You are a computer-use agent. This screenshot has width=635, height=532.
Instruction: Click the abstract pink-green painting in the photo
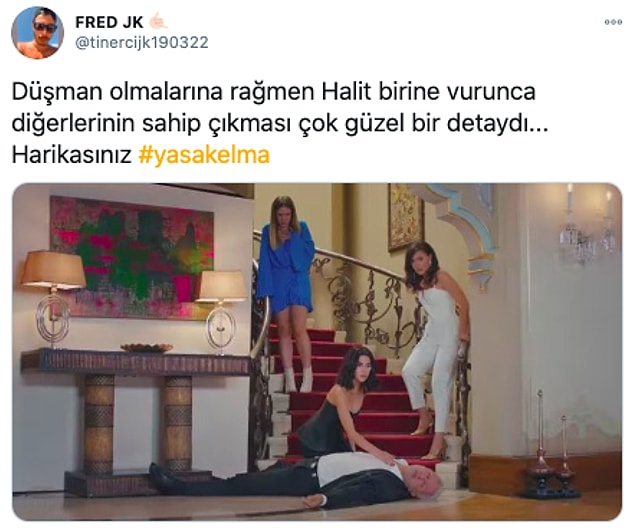tap(132, 257)
